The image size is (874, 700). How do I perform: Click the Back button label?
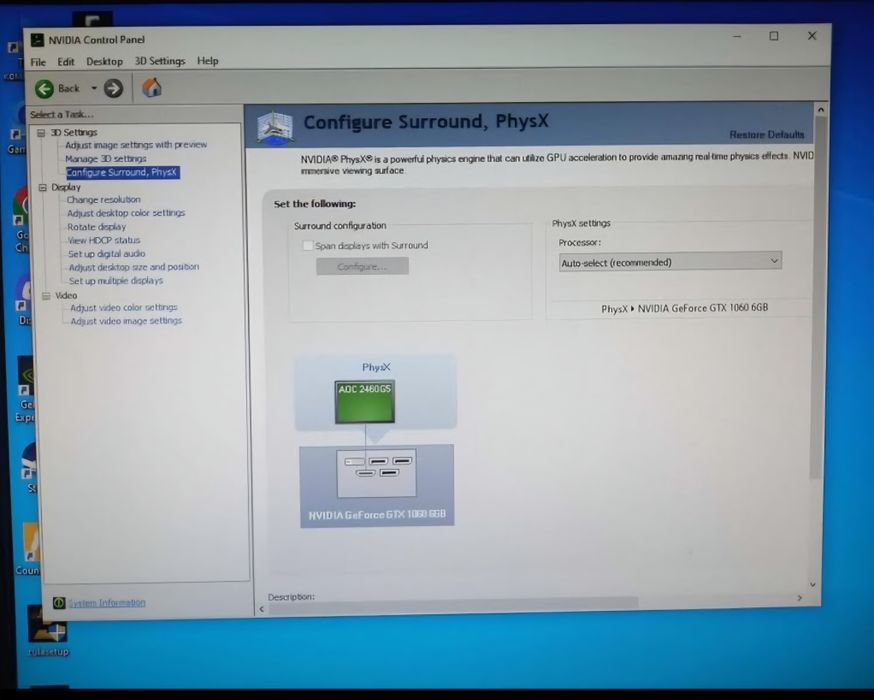pyautogui.click(x=69, y=89)
